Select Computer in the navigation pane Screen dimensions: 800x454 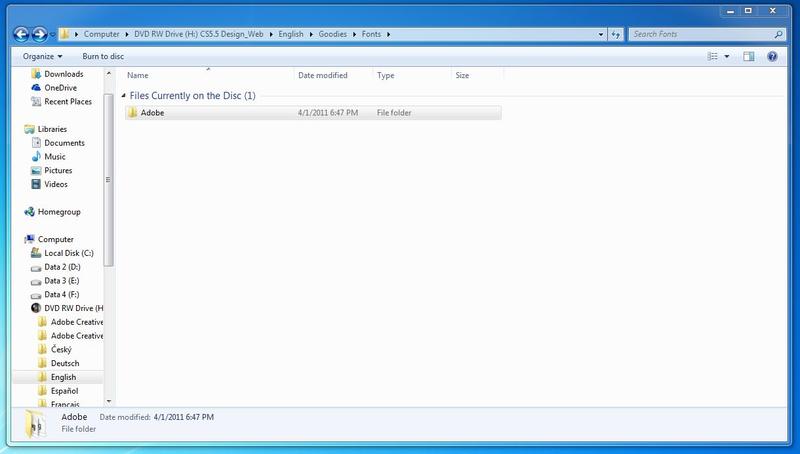point(49,239)
